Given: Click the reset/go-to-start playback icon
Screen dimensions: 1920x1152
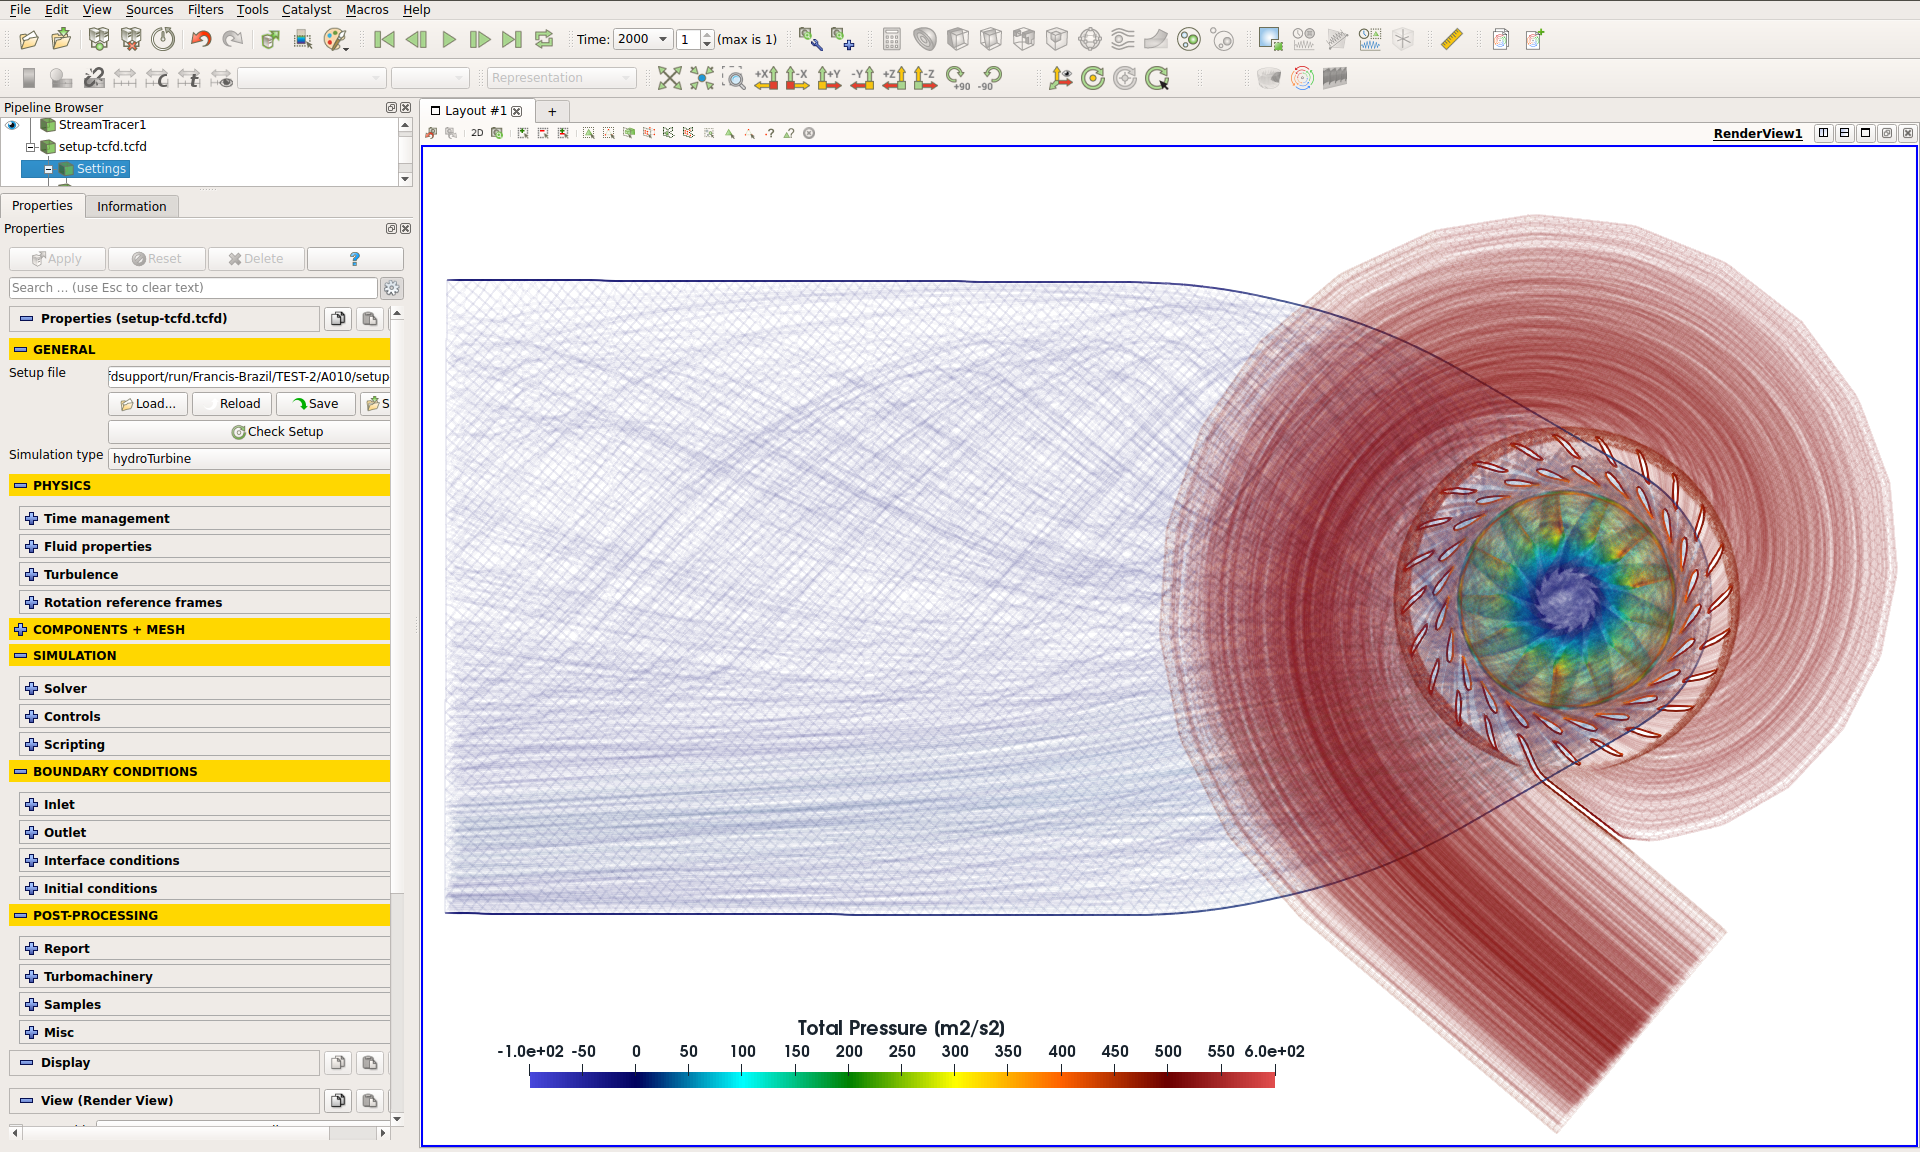Looking at the screenshot, I should point(388,40).
